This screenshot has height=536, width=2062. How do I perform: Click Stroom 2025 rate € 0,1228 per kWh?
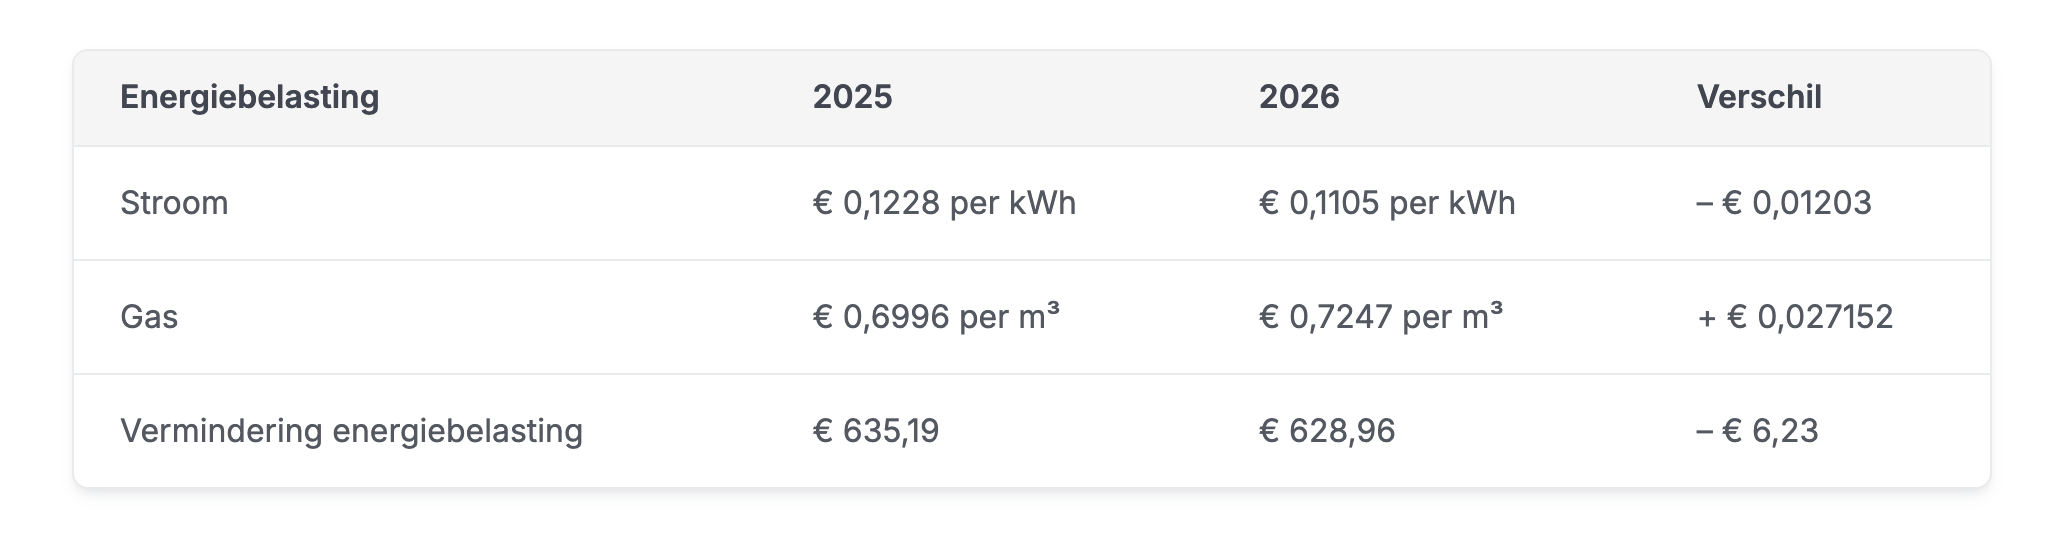click(943, 203)
